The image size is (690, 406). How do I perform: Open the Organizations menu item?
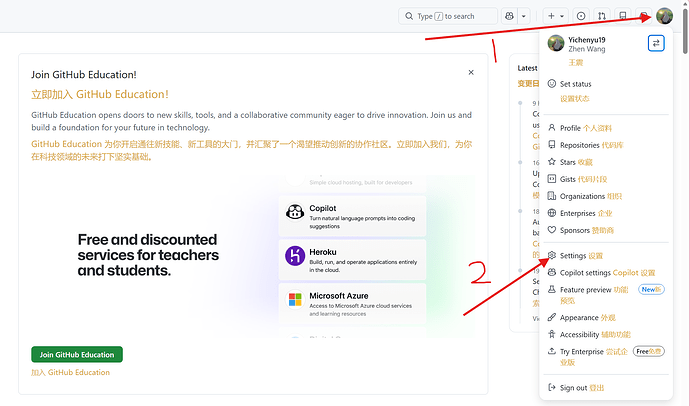click(x=606, y=196)
